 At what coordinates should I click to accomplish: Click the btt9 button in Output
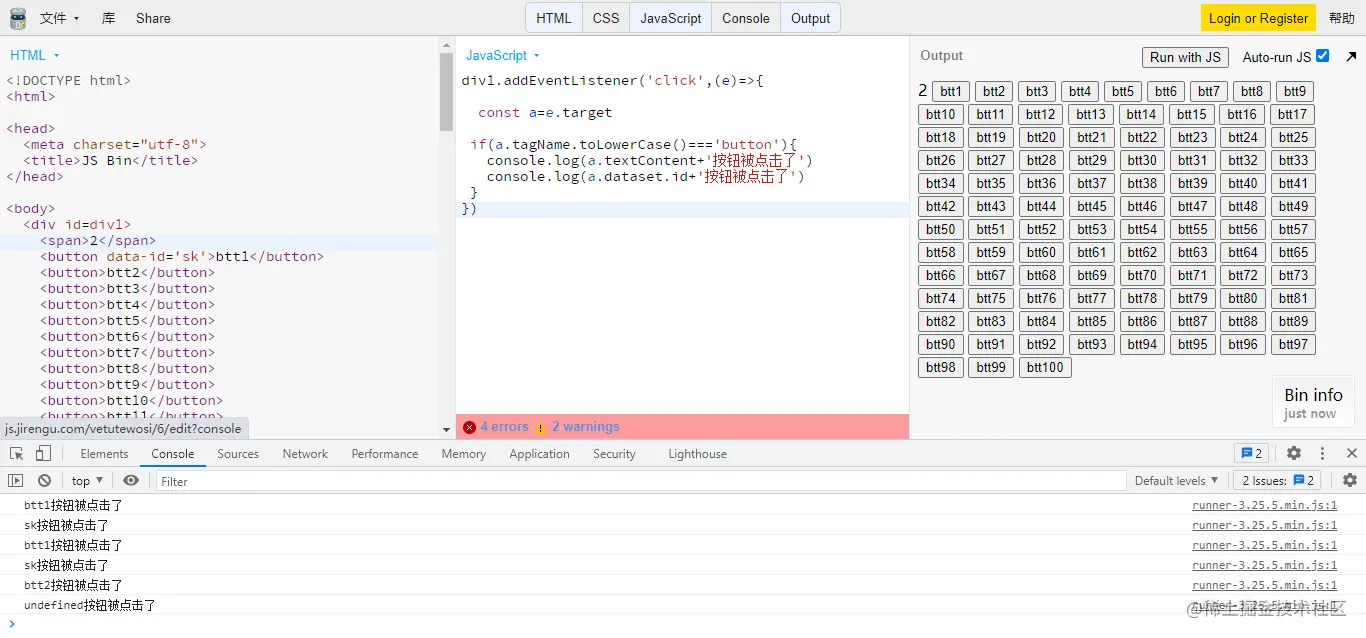click(x=1295, y=91)
